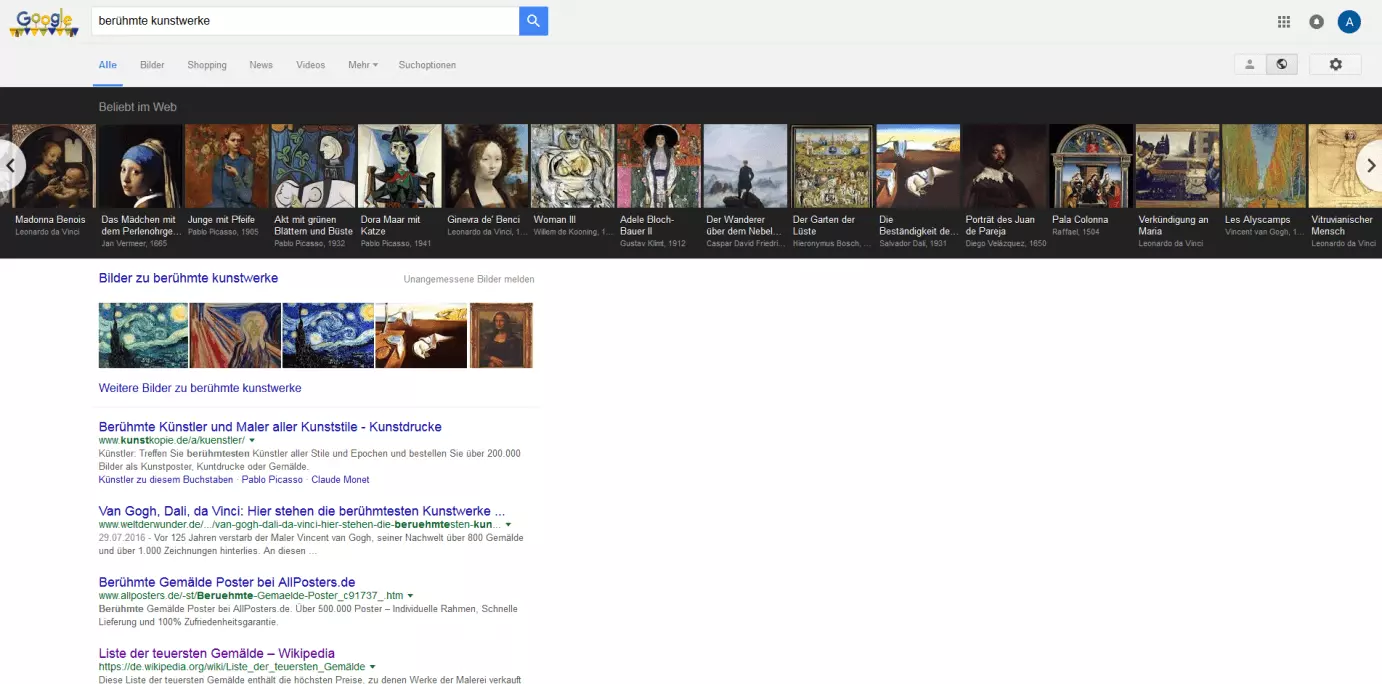Expand options arrow beside weltderwunder.de URL
1382x684 pixels.
(508, 525)
